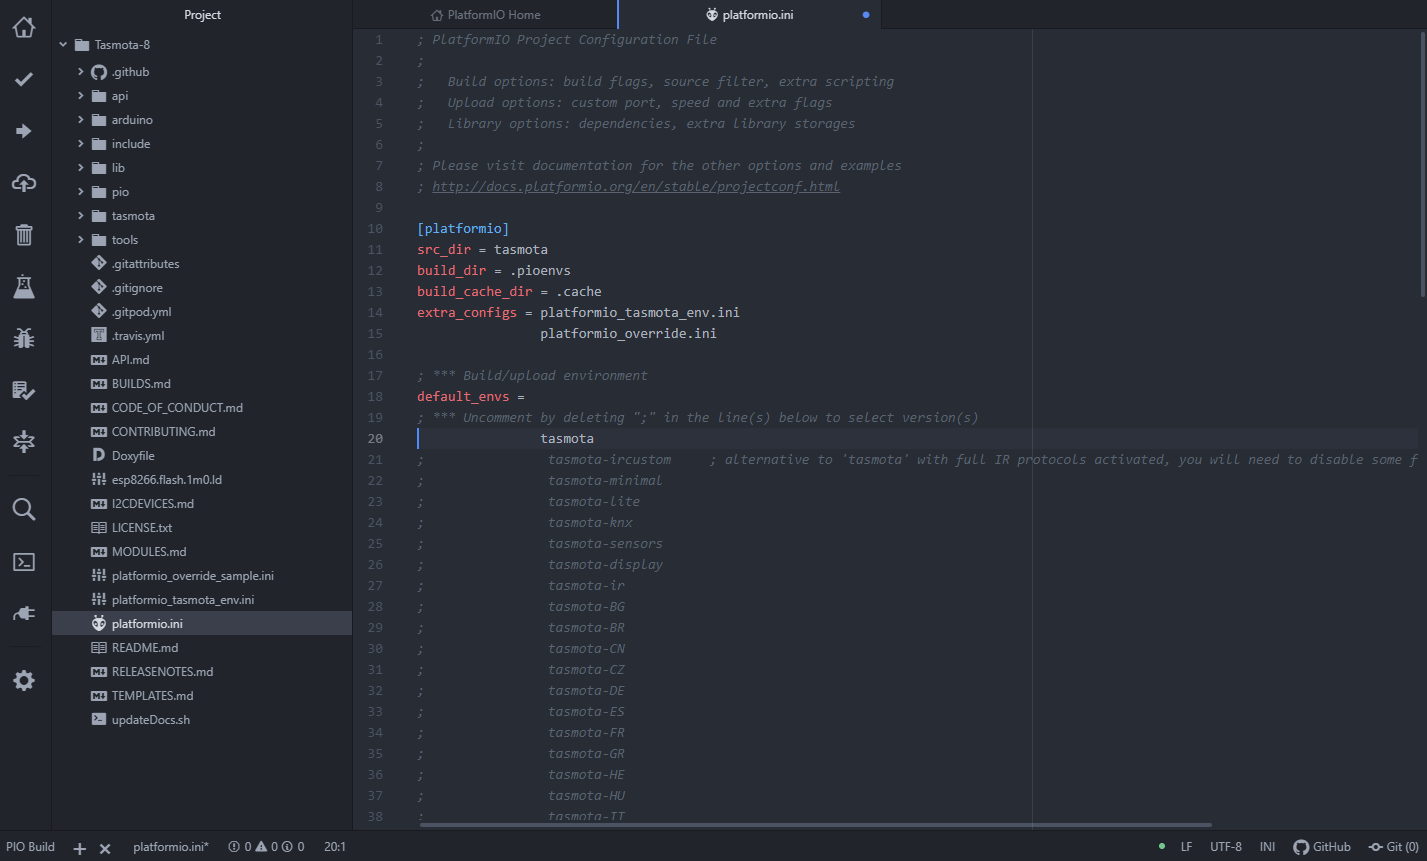Click the sidebar icon just below the checklist
The height and width of the screenshot is (861, 1427).
(24, 442)
